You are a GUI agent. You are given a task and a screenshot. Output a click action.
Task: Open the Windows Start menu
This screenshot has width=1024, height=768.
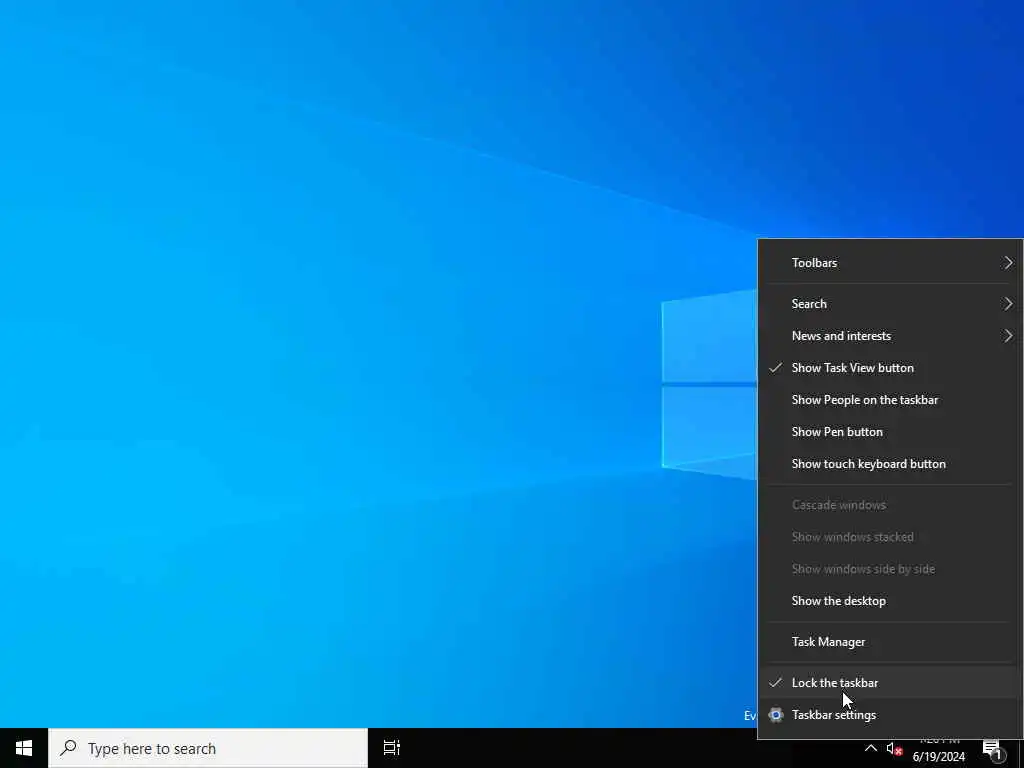point(24,748)
